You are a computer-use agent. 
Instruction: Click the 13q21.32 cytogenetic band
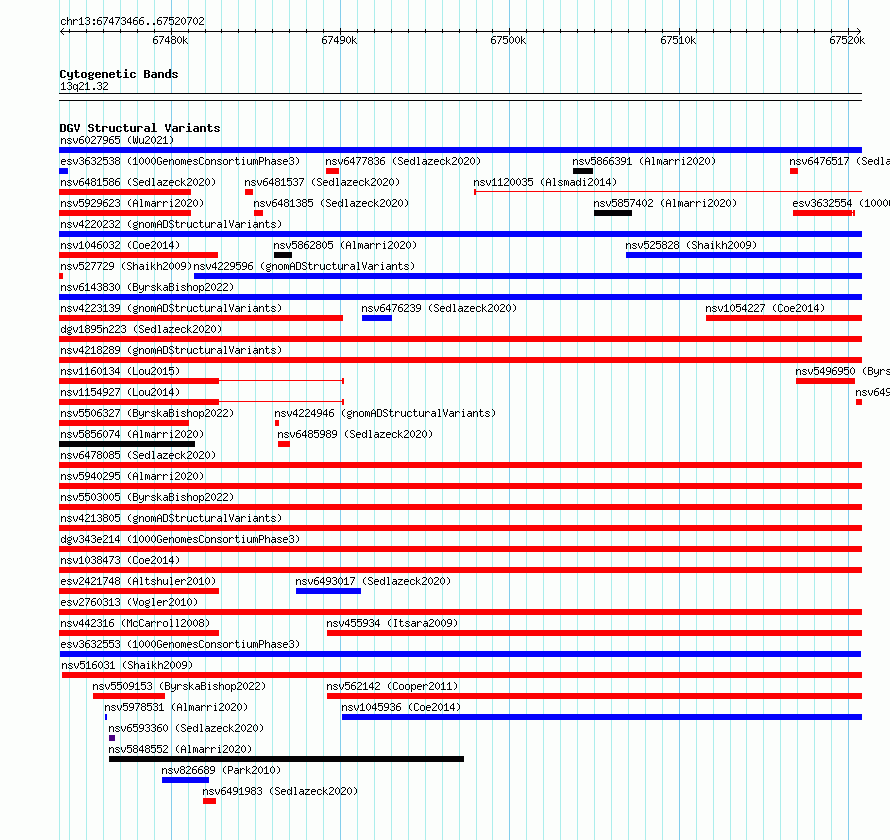[460, 97]
